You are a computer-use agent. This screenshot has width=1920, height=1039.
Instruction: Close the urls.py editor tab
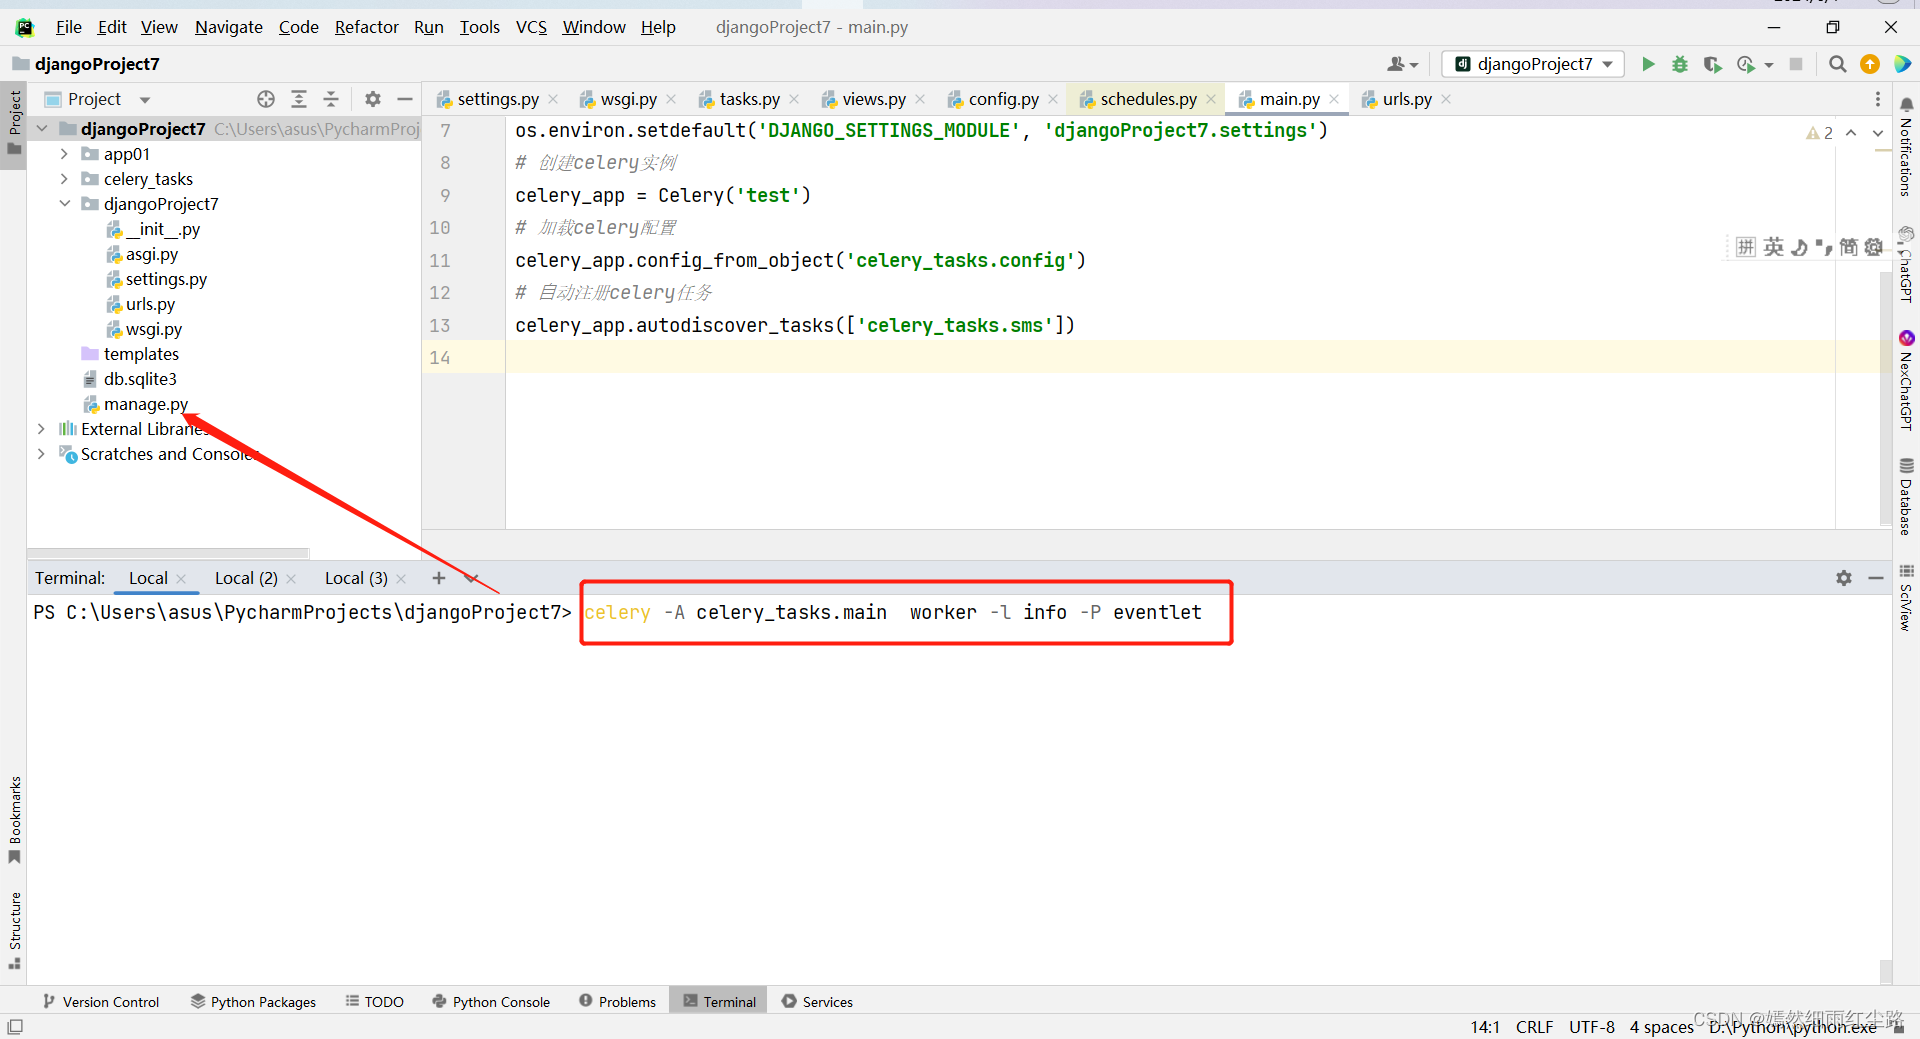[x=1446, y=99]
